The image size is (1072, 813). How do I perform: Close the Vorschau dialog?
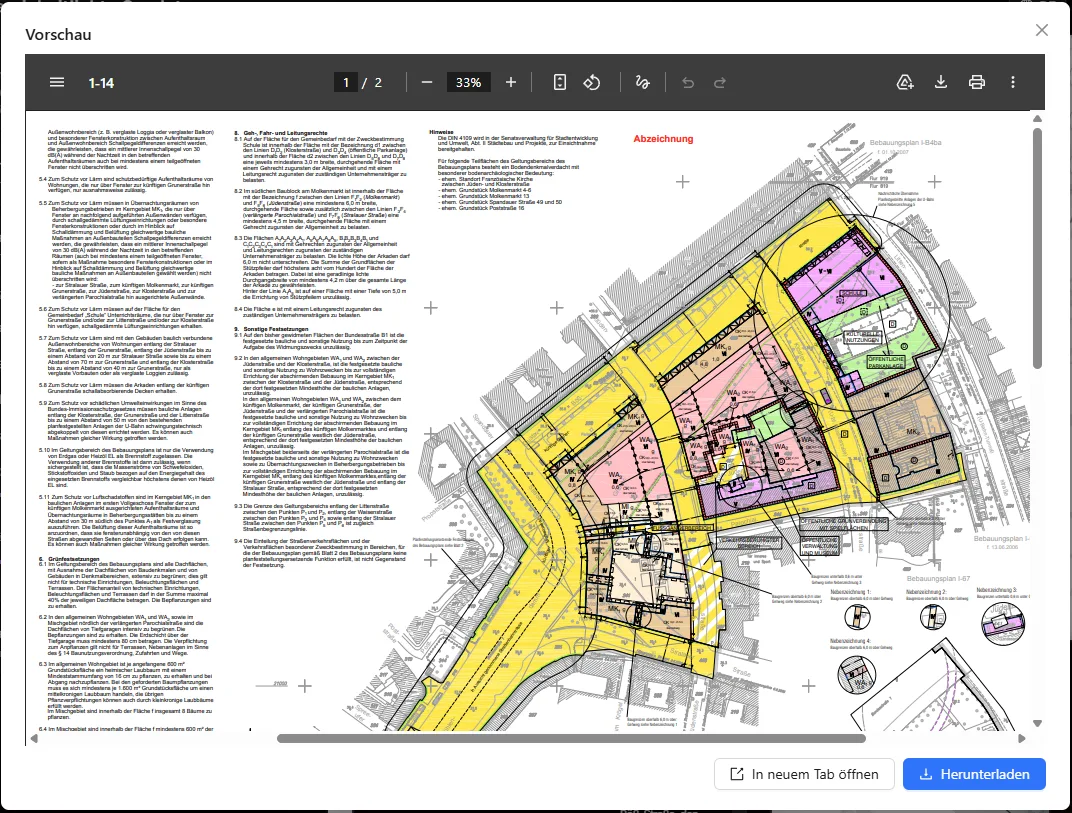1041,30
